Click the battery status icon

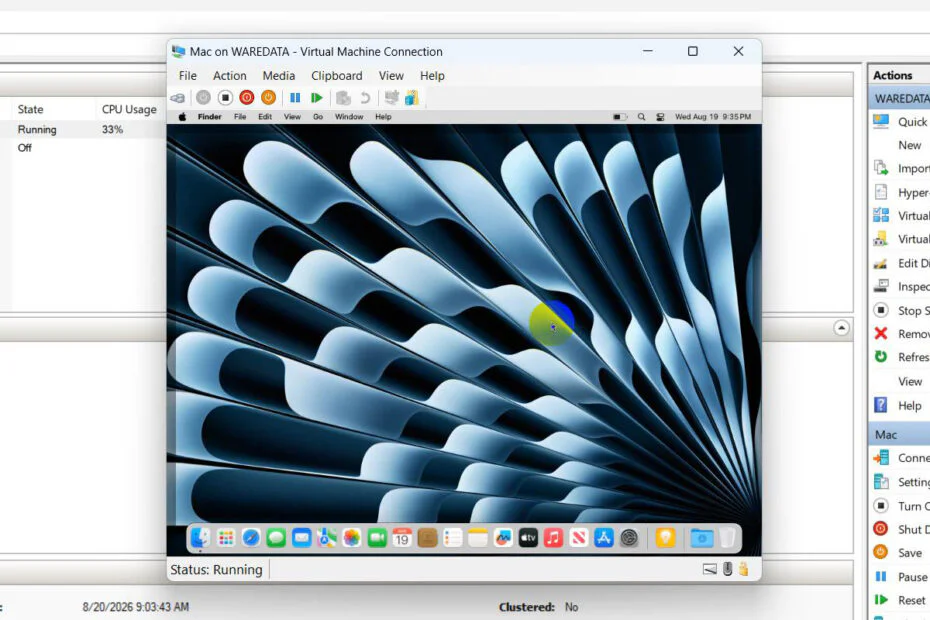coord(620,117)
